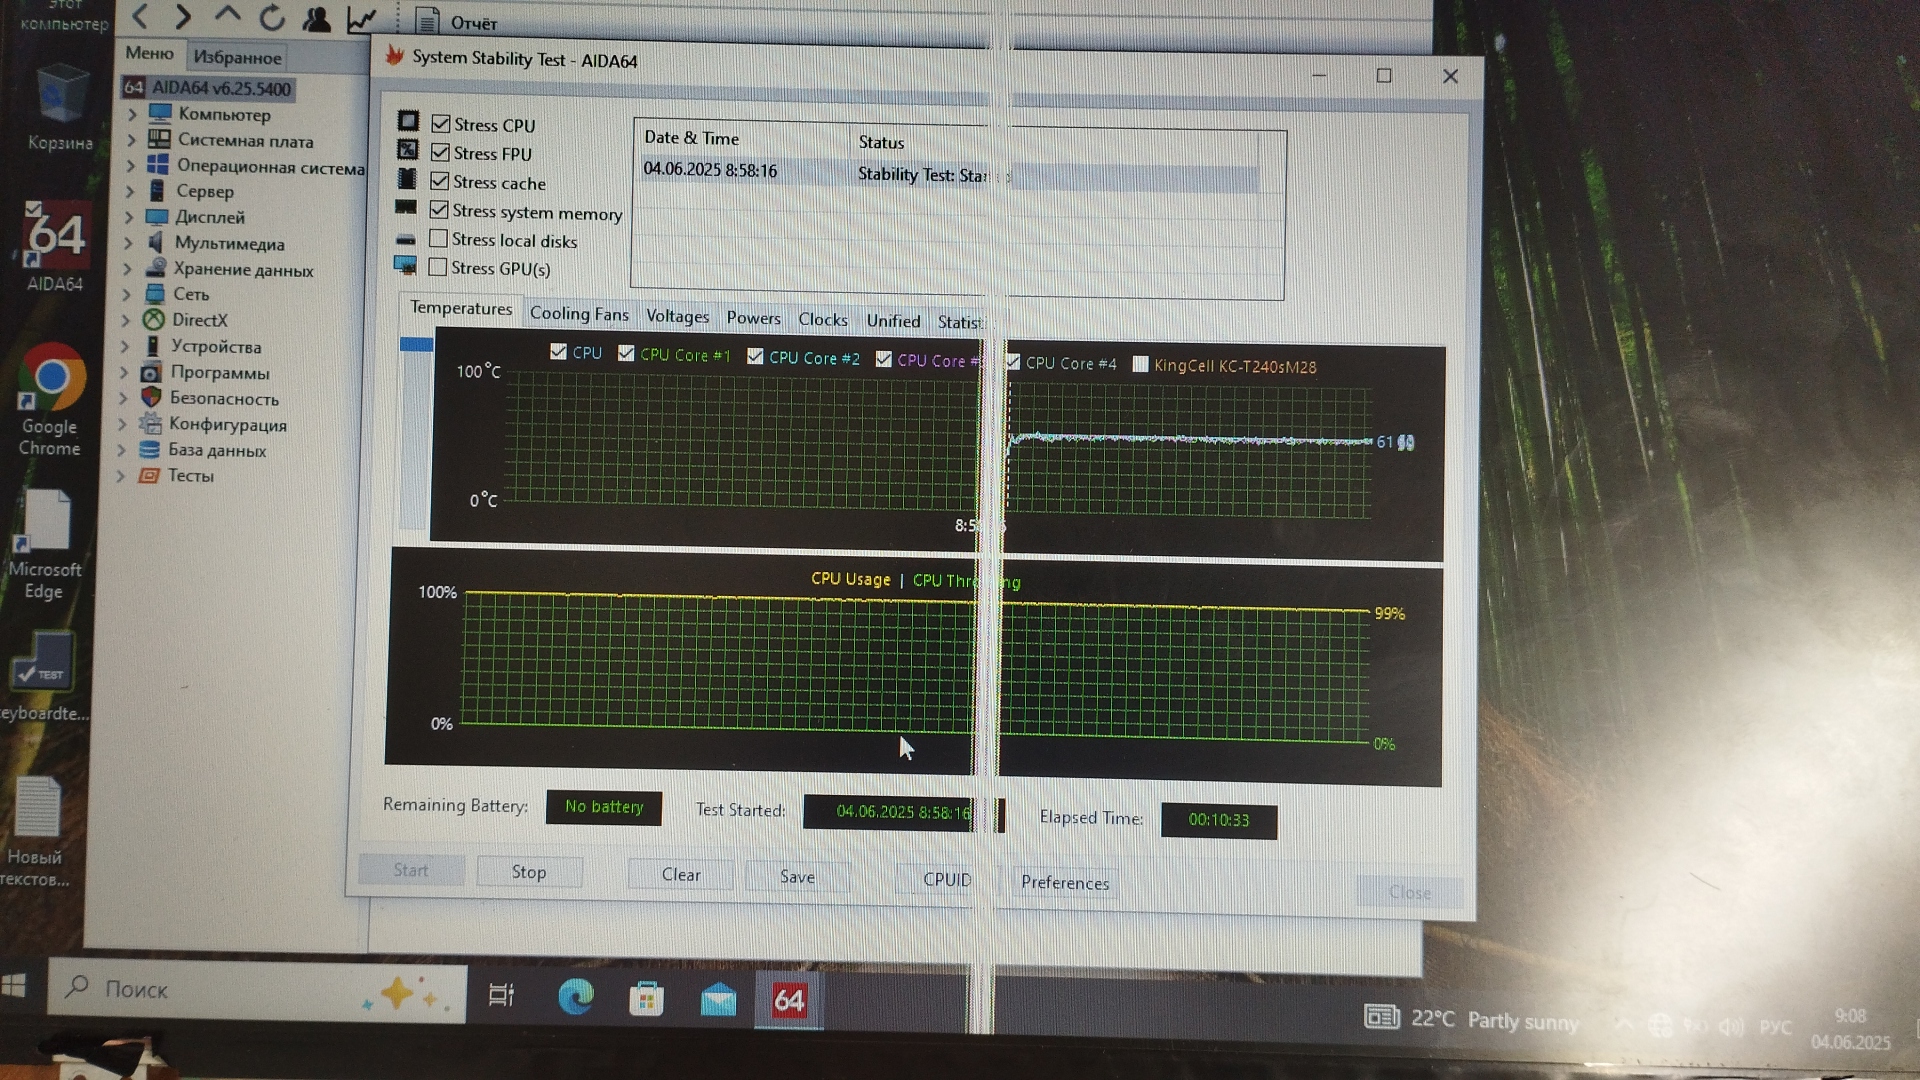Disable the Stress FPU checkbox

[x=440, y=152]
